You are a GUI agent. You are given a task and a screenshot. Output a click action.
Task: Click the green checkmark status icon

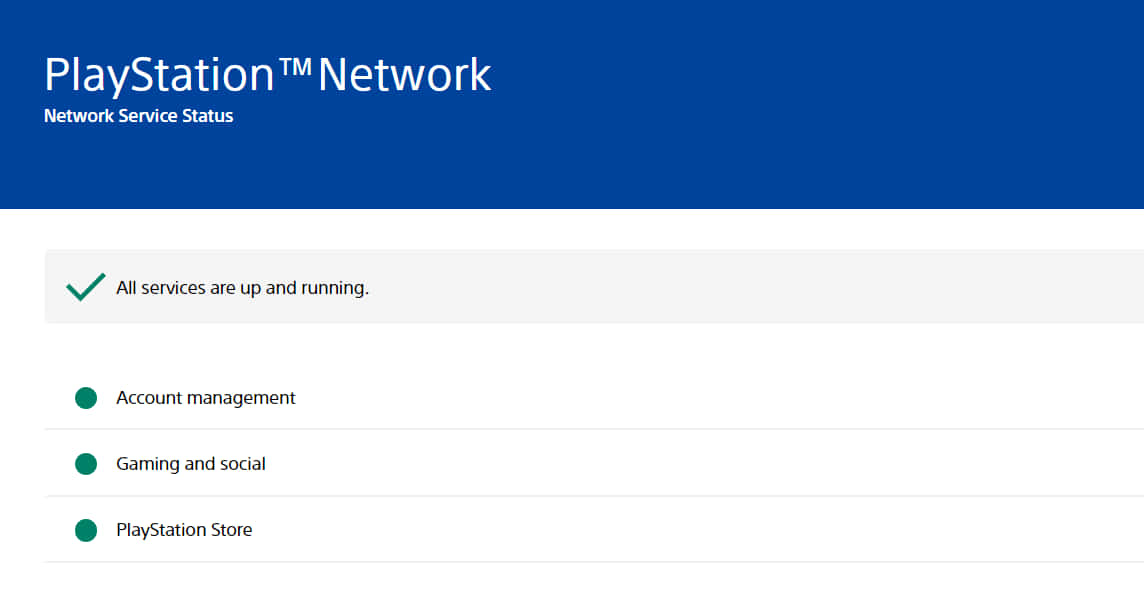tap(85, 287)
